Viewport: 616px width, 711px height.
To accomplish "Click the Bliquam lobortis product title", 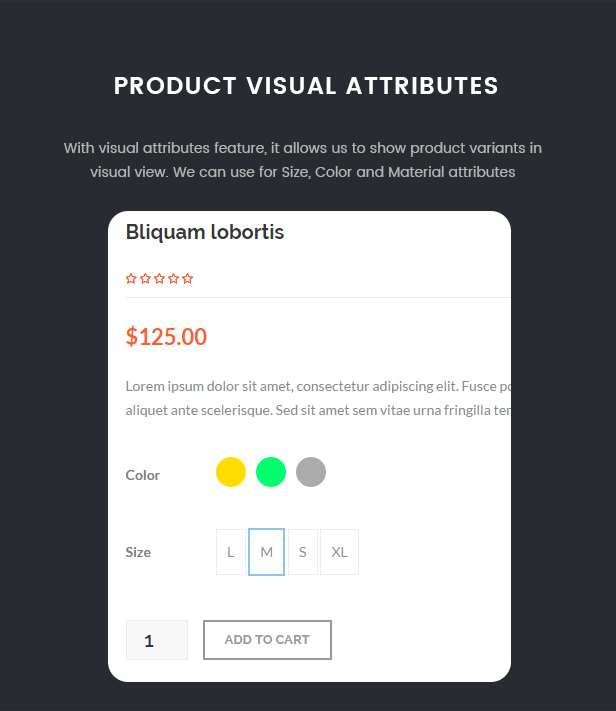I will pyautogui.click(x=205, y=232).
